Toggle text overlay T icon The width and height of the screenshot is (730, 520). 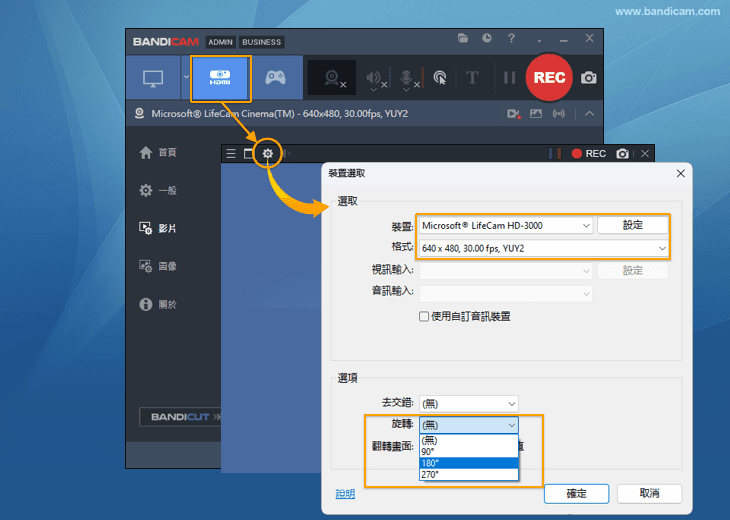coord(472,78)
